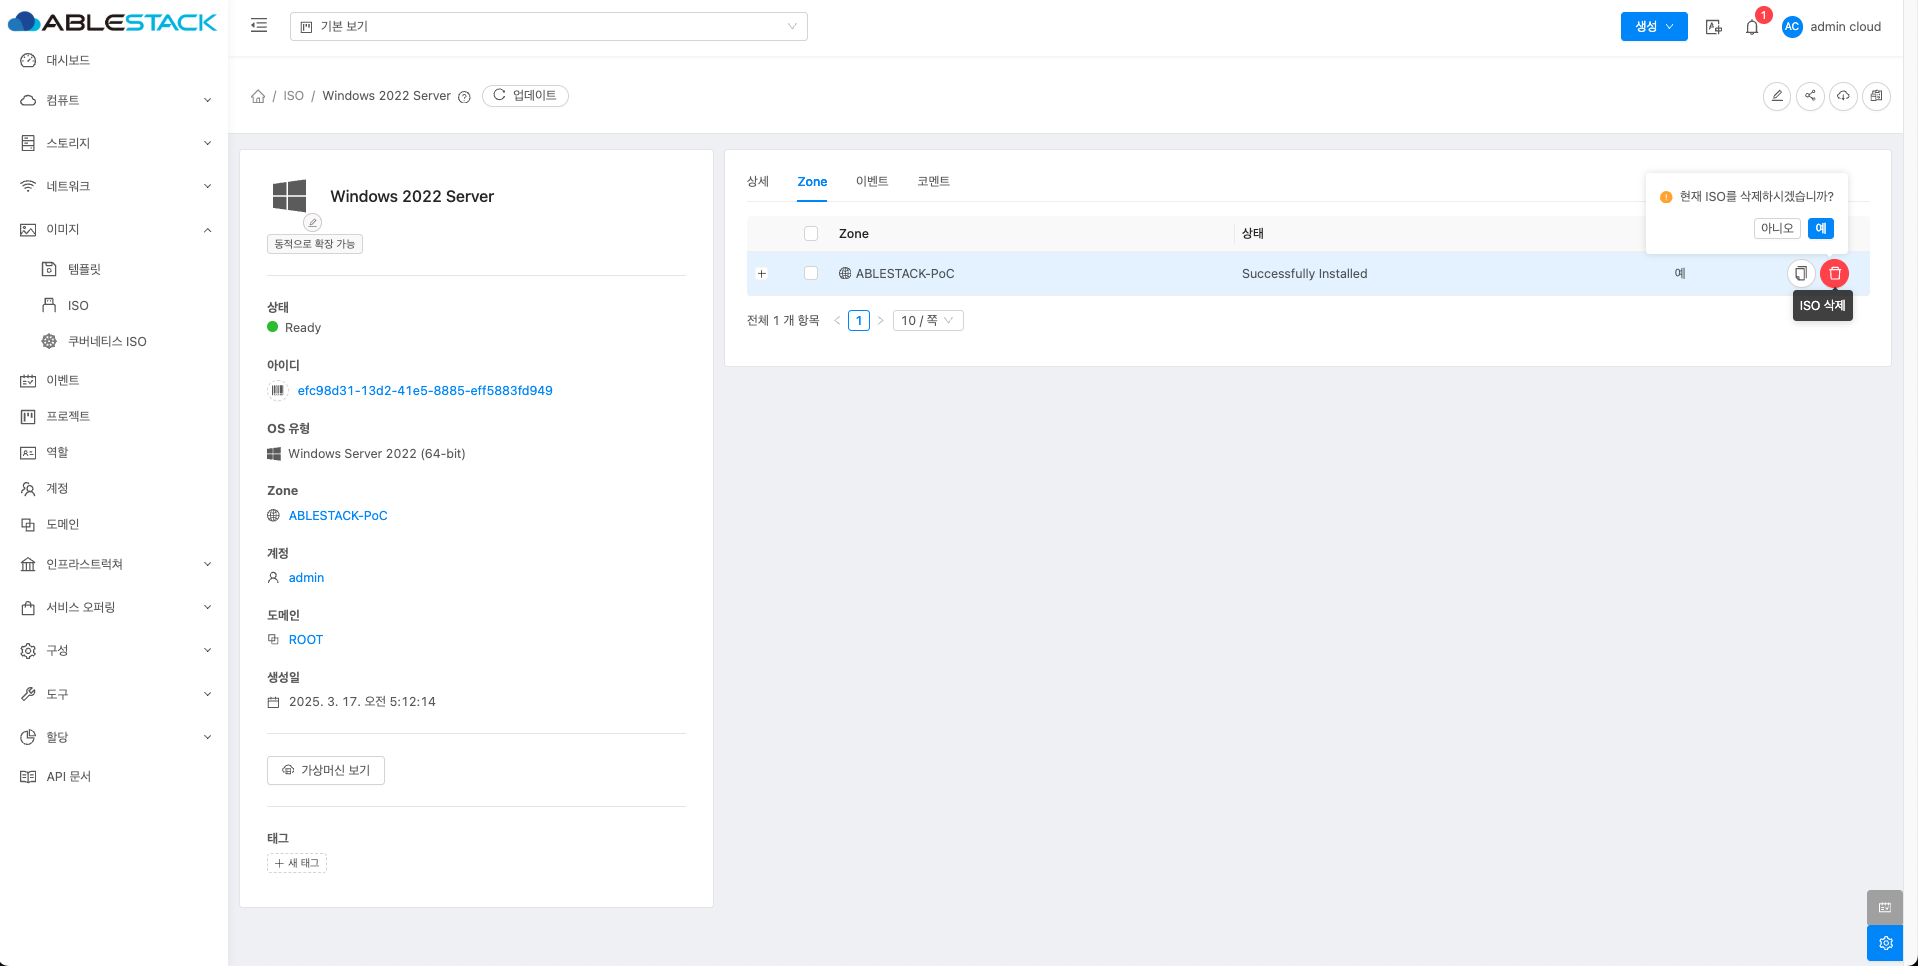Click the share ISO icon

(1810, 96)
